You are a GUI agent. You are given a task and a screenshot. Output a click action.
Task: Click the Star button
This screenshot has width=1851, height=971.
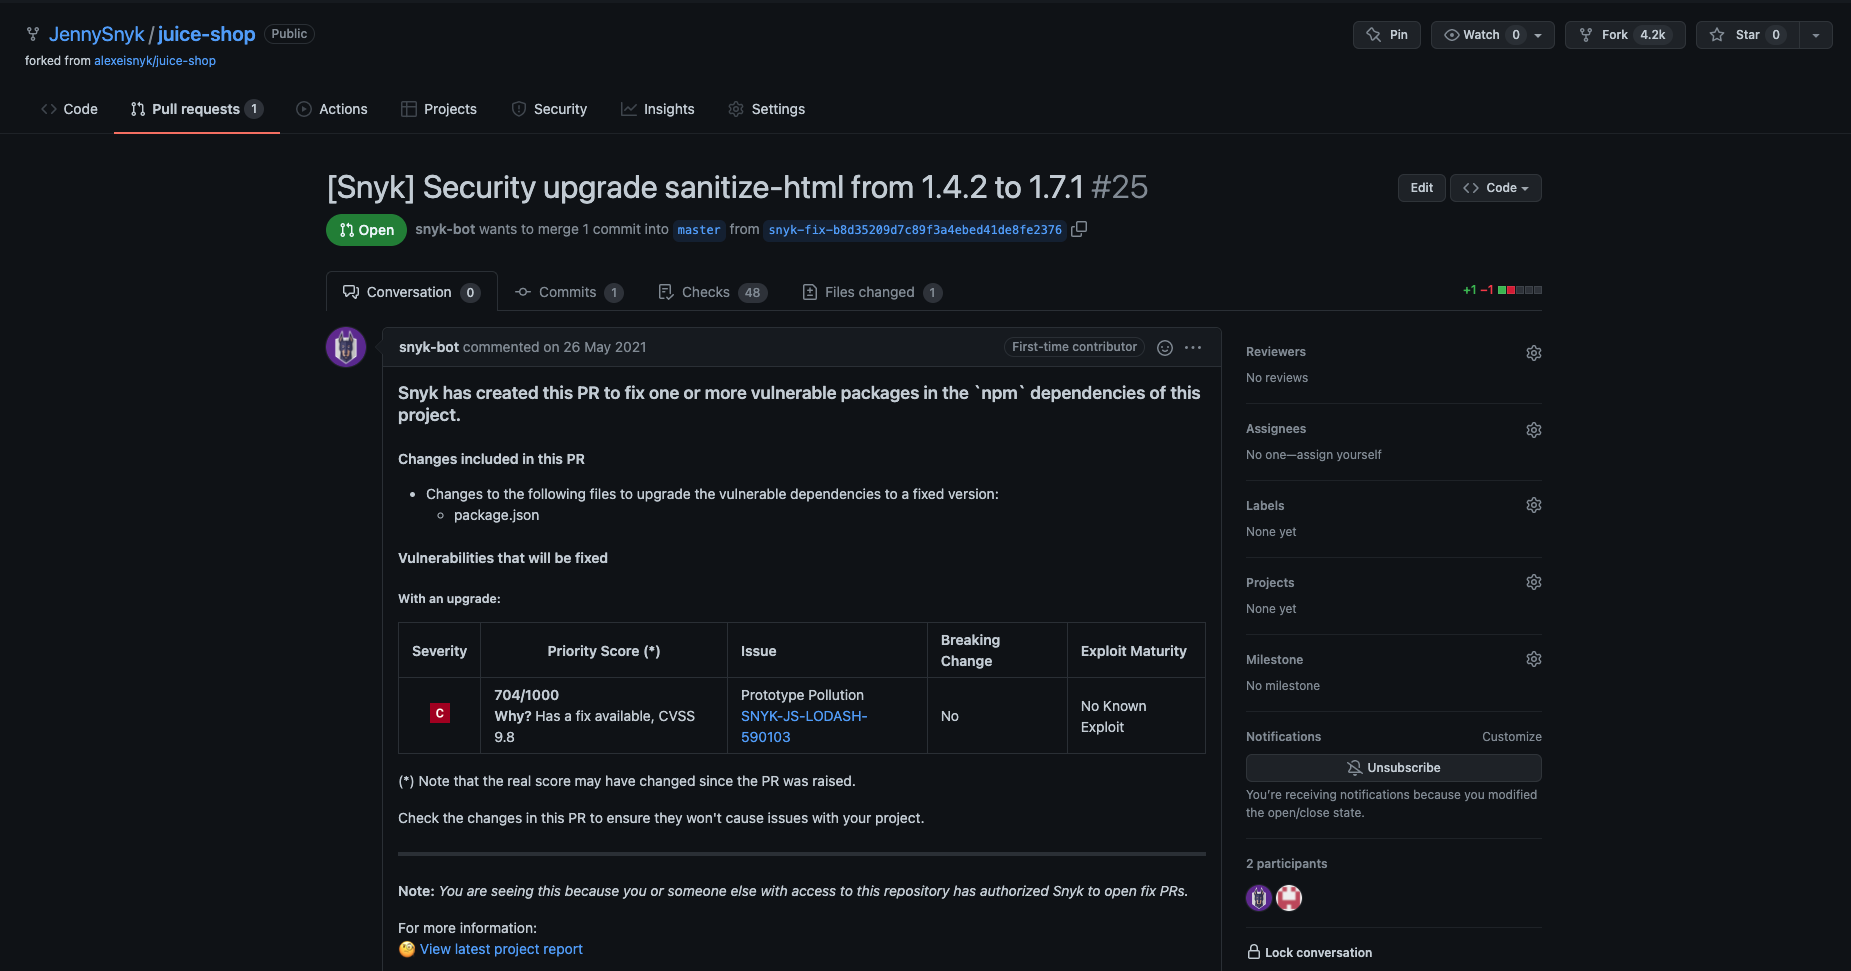1747,35
